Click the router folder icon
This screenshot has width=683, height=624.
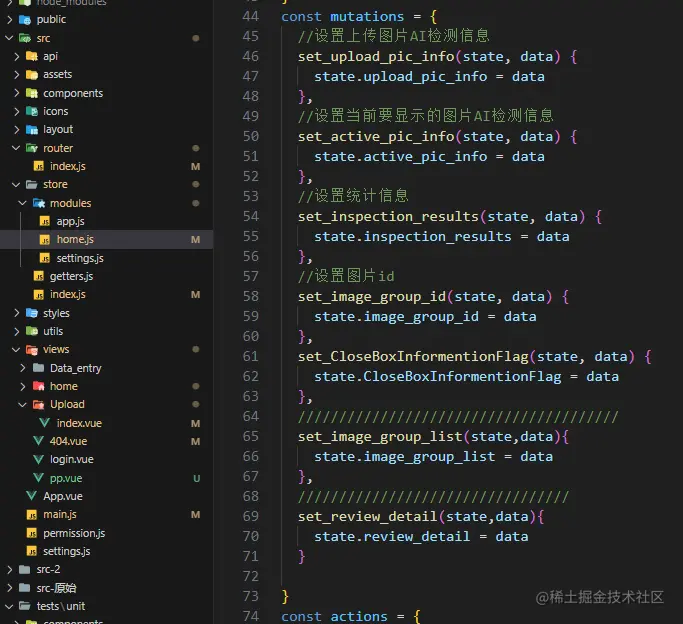tap(31, 148)
